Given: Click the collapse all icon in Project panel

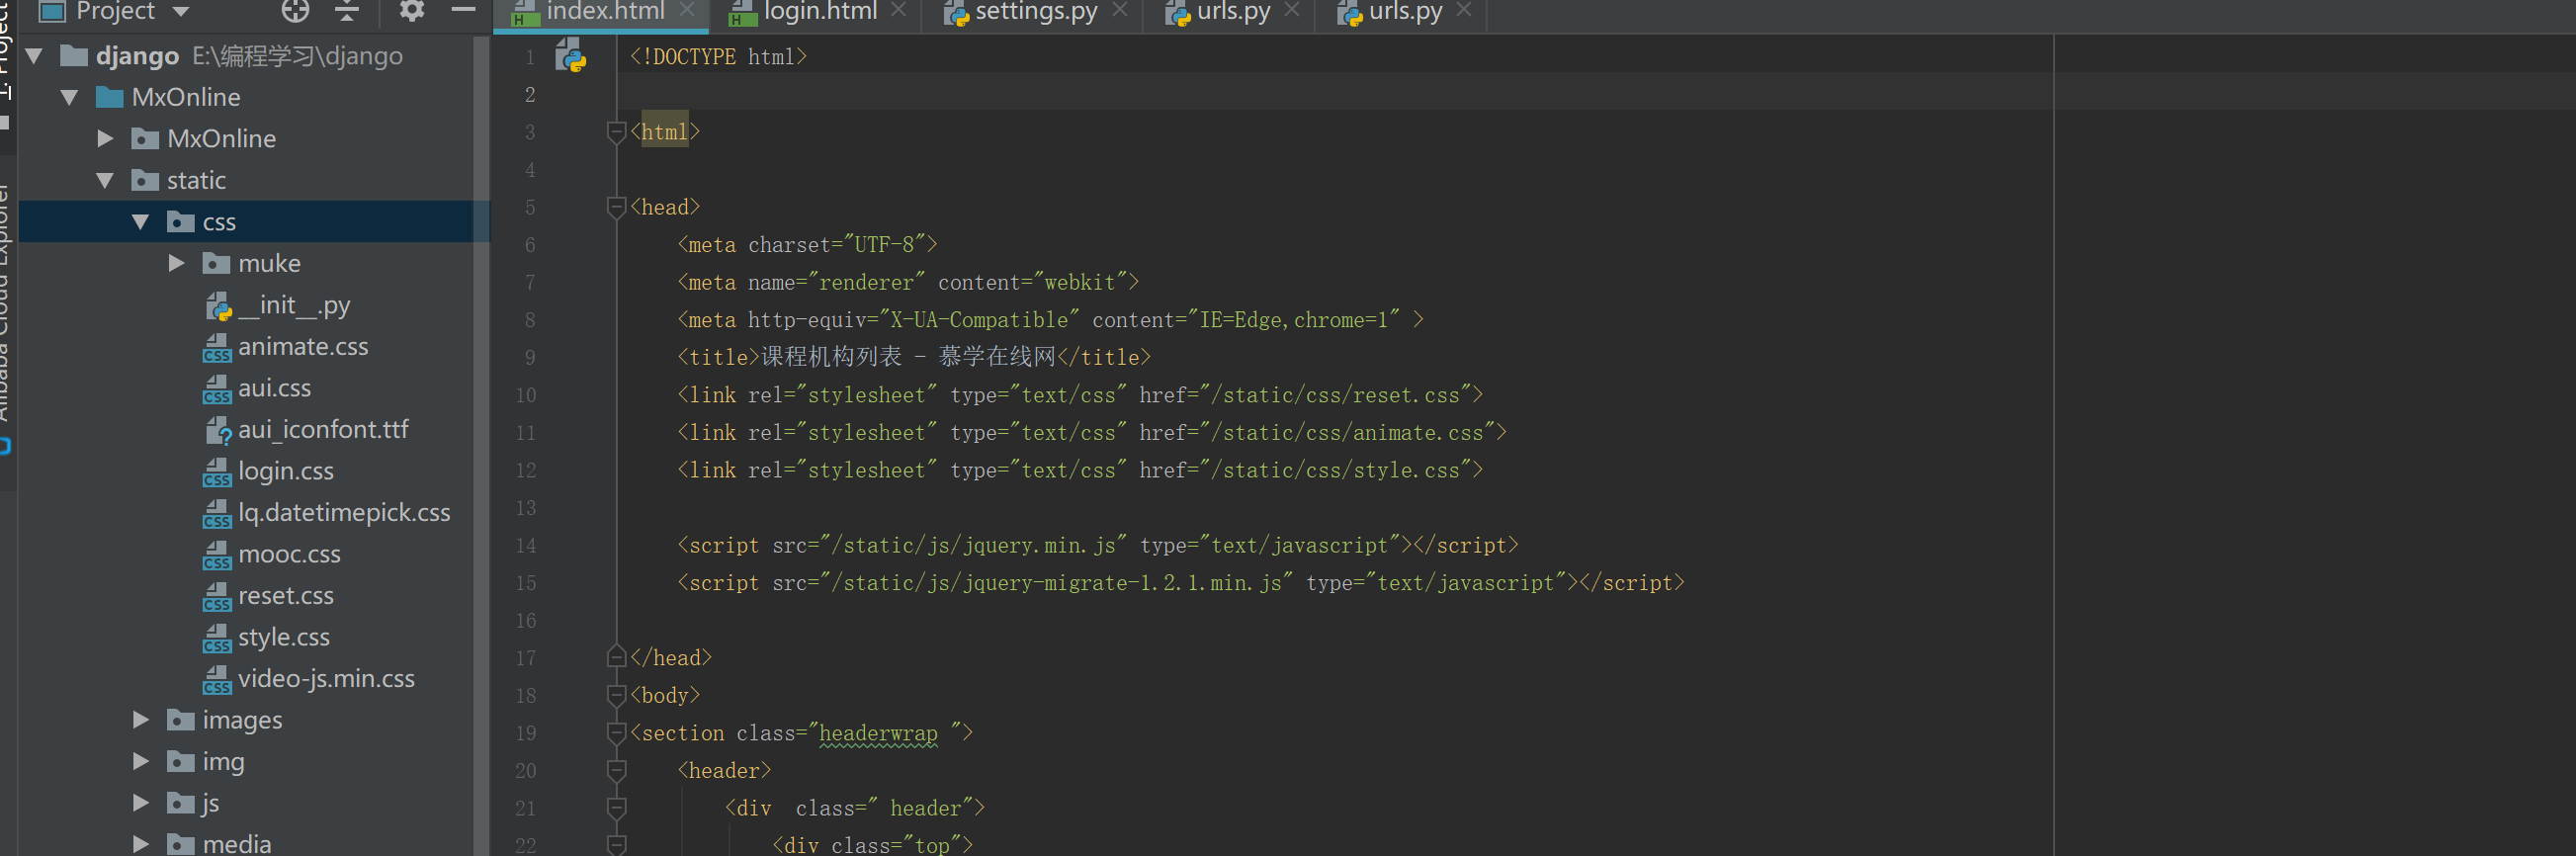Looking at the screenshot, I should [x=347, y=11].
